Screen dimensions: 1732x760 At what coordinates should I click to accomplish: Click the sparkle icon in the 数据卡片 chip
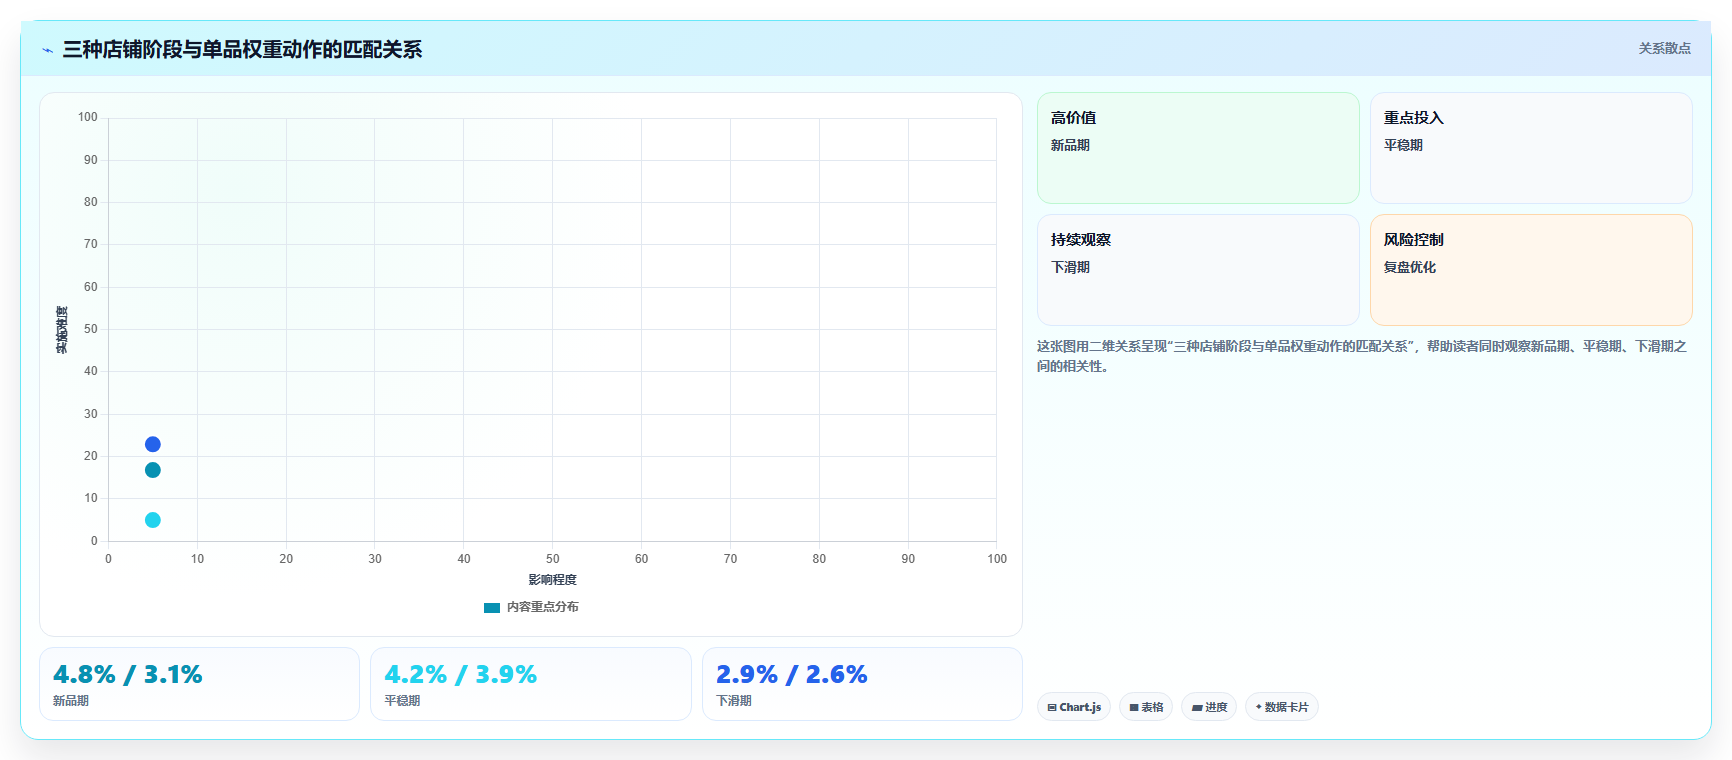click(1259, 707)
